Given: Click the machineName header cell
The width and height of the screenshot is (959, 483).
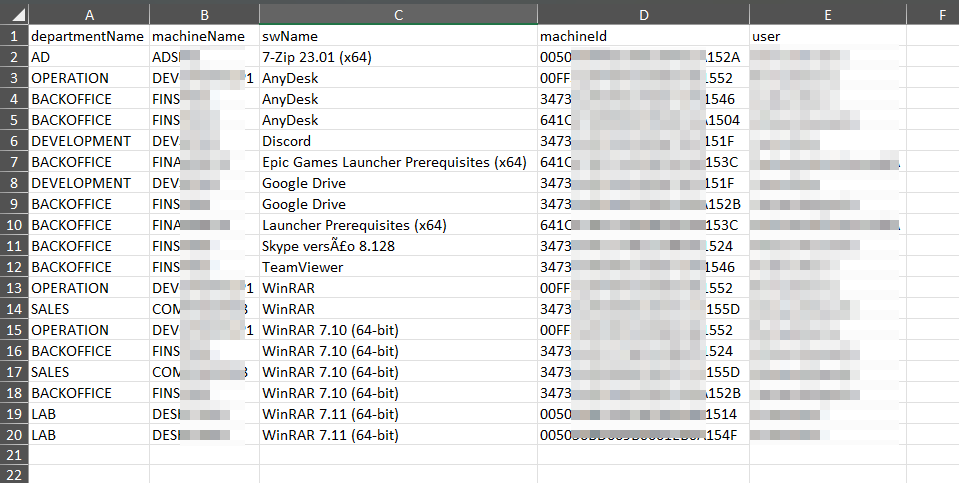Looking at the screenshot, I should [x=204, y=36].
